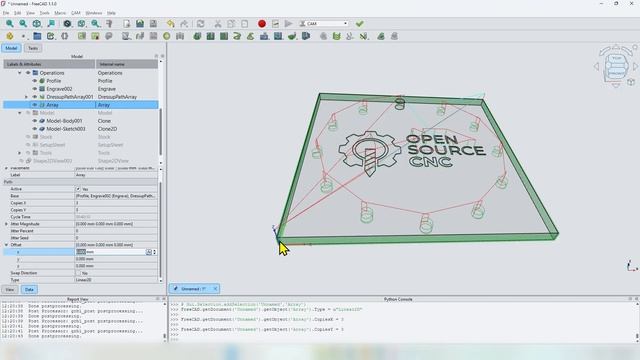This screenshot has width=640, height=360.
Task: Check the Swap Direction checkbox
Action: click(x=78, y=273)
